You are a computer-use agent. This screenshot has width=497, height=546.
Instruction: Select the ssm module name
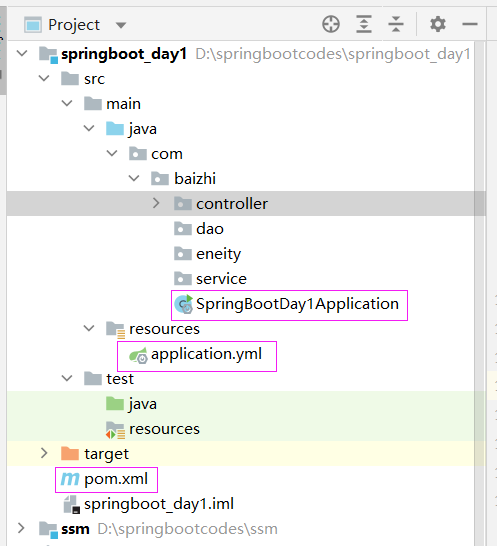point(75,530)
